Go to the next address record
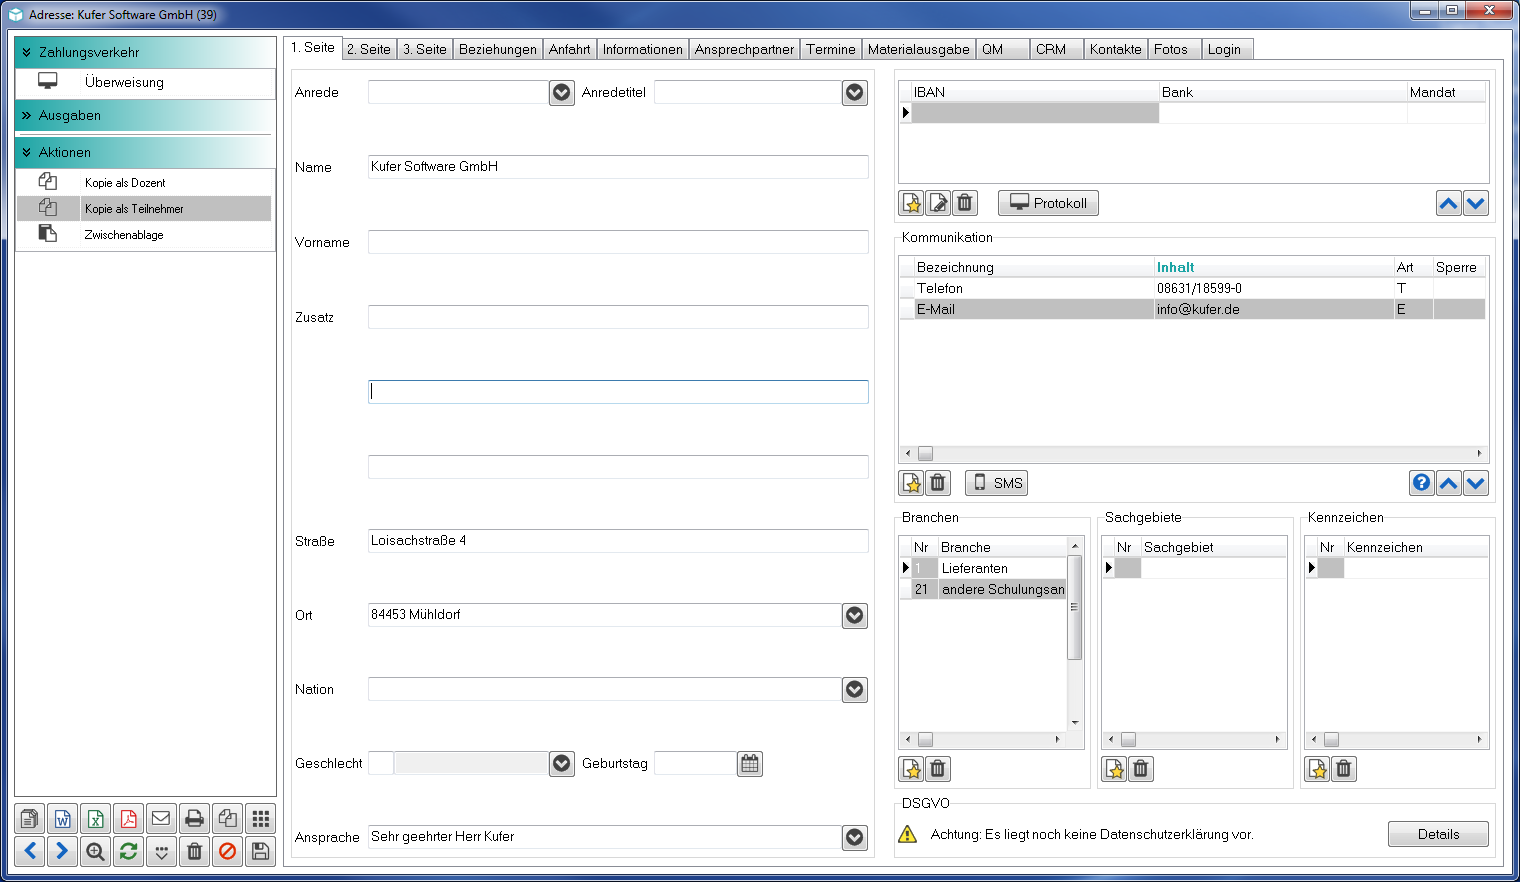Image resolution: width=1520 pixels, height=882 pixels. click(63, 851)
